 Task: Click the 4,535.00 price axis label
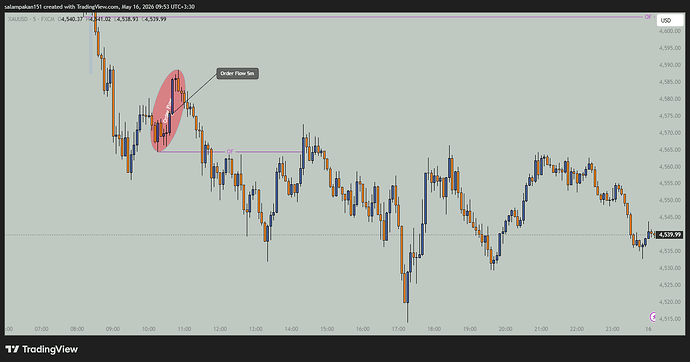point(670,251)
